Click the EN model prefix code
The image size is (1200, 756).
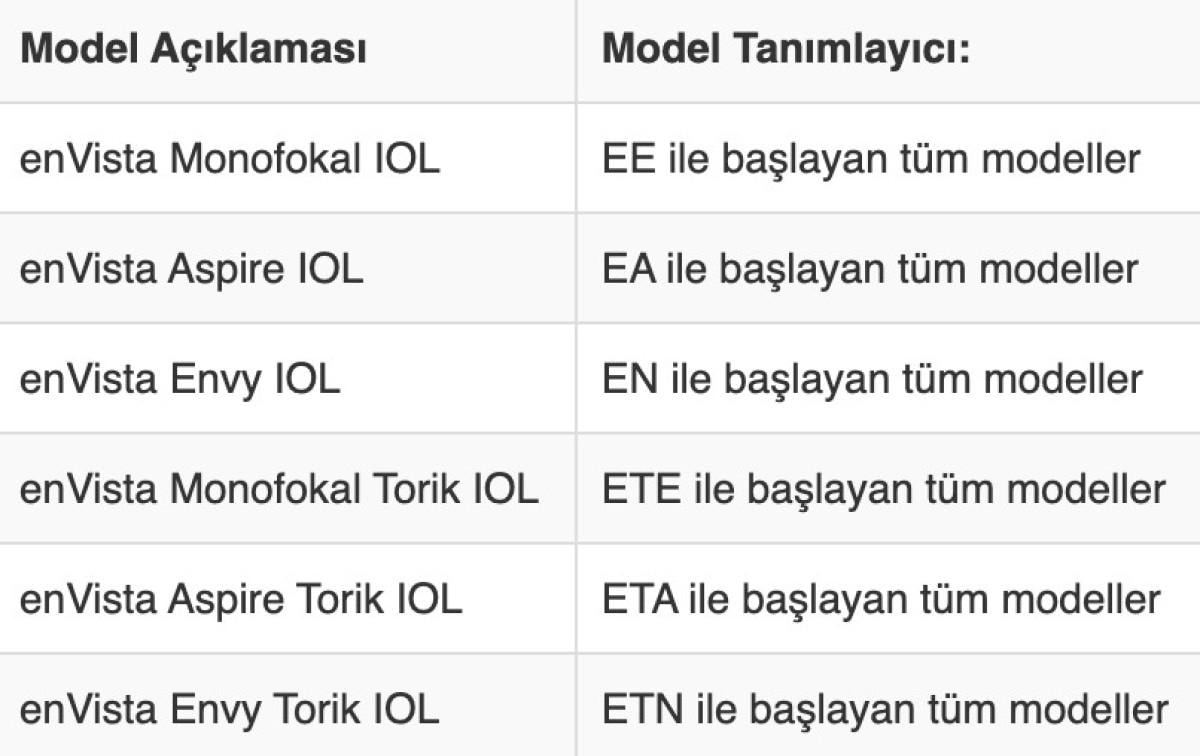(630, 379)
